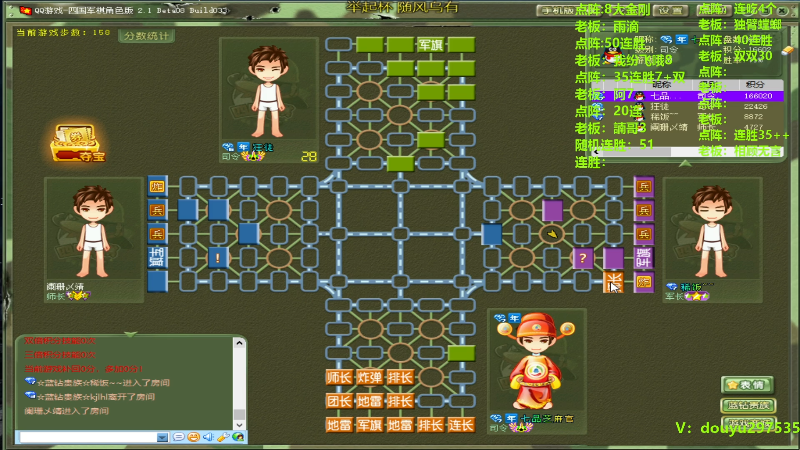This screenshot has height=450, width=800.
Task: Click the globe-with-person icon in the chat bar
Action: (x=238, y=437)
